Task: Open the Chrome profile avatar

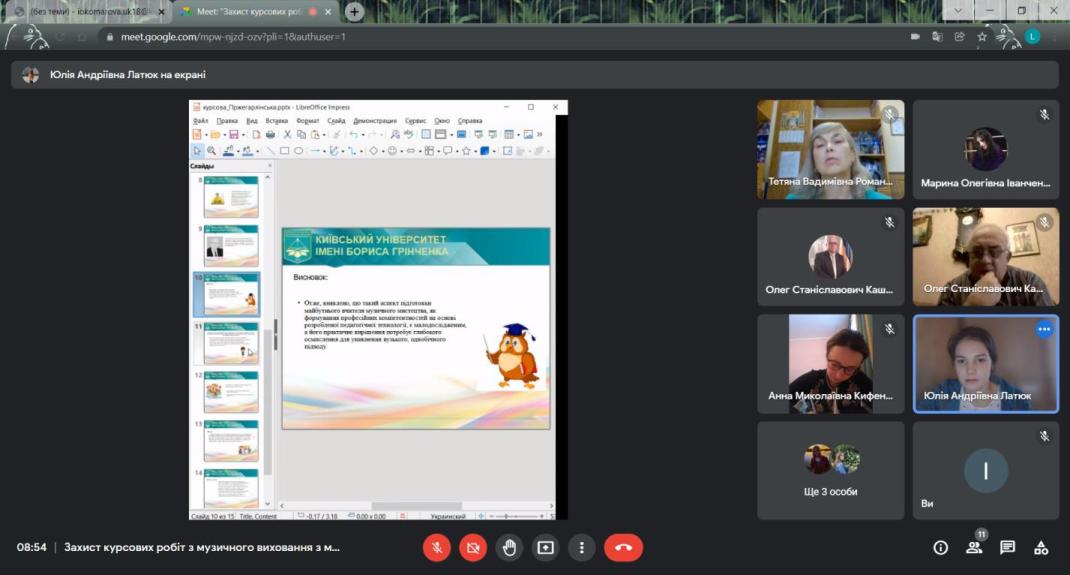Action: (1032, 36)
